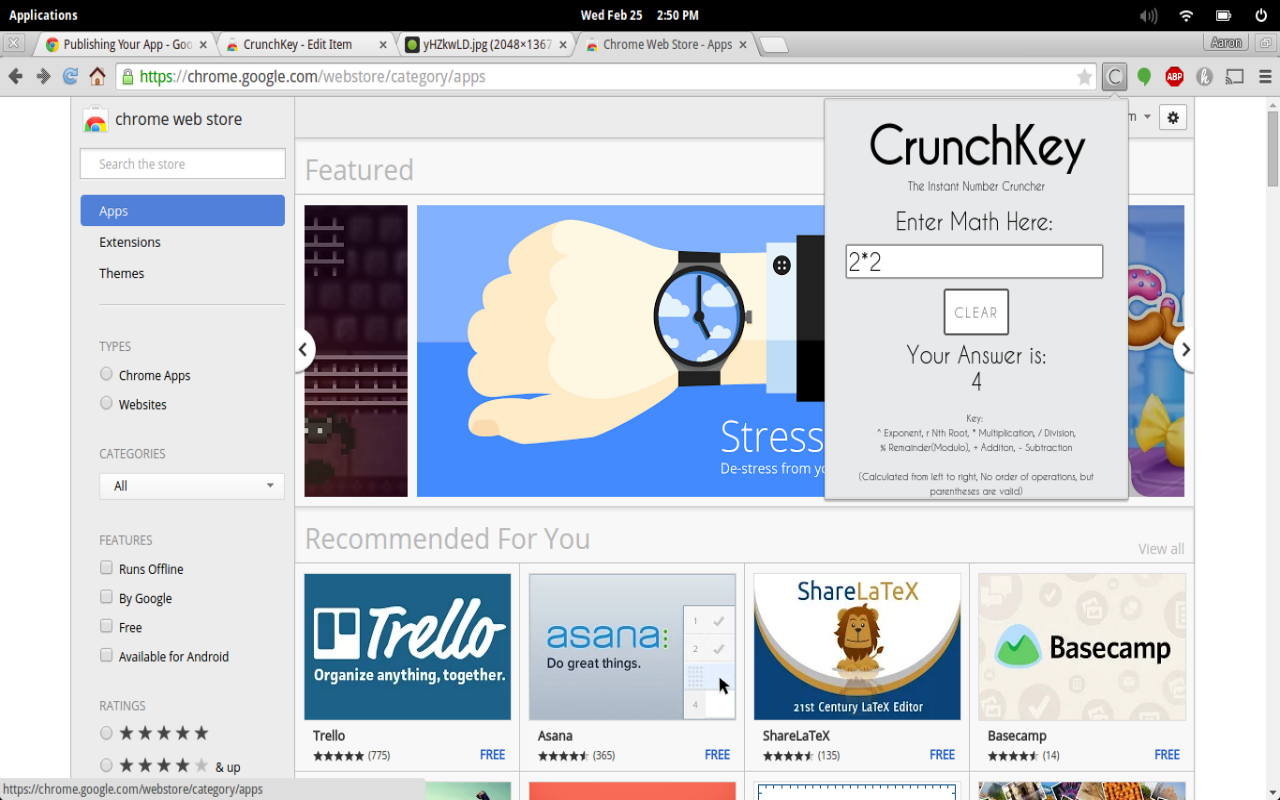Open the web store settings gear
1280x800 pixels.
(x=1173, y=117)
